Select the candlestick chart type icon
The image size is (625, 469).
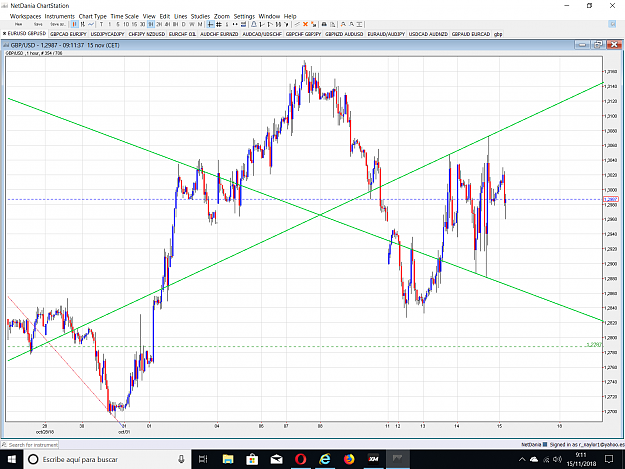pos(74,24)
